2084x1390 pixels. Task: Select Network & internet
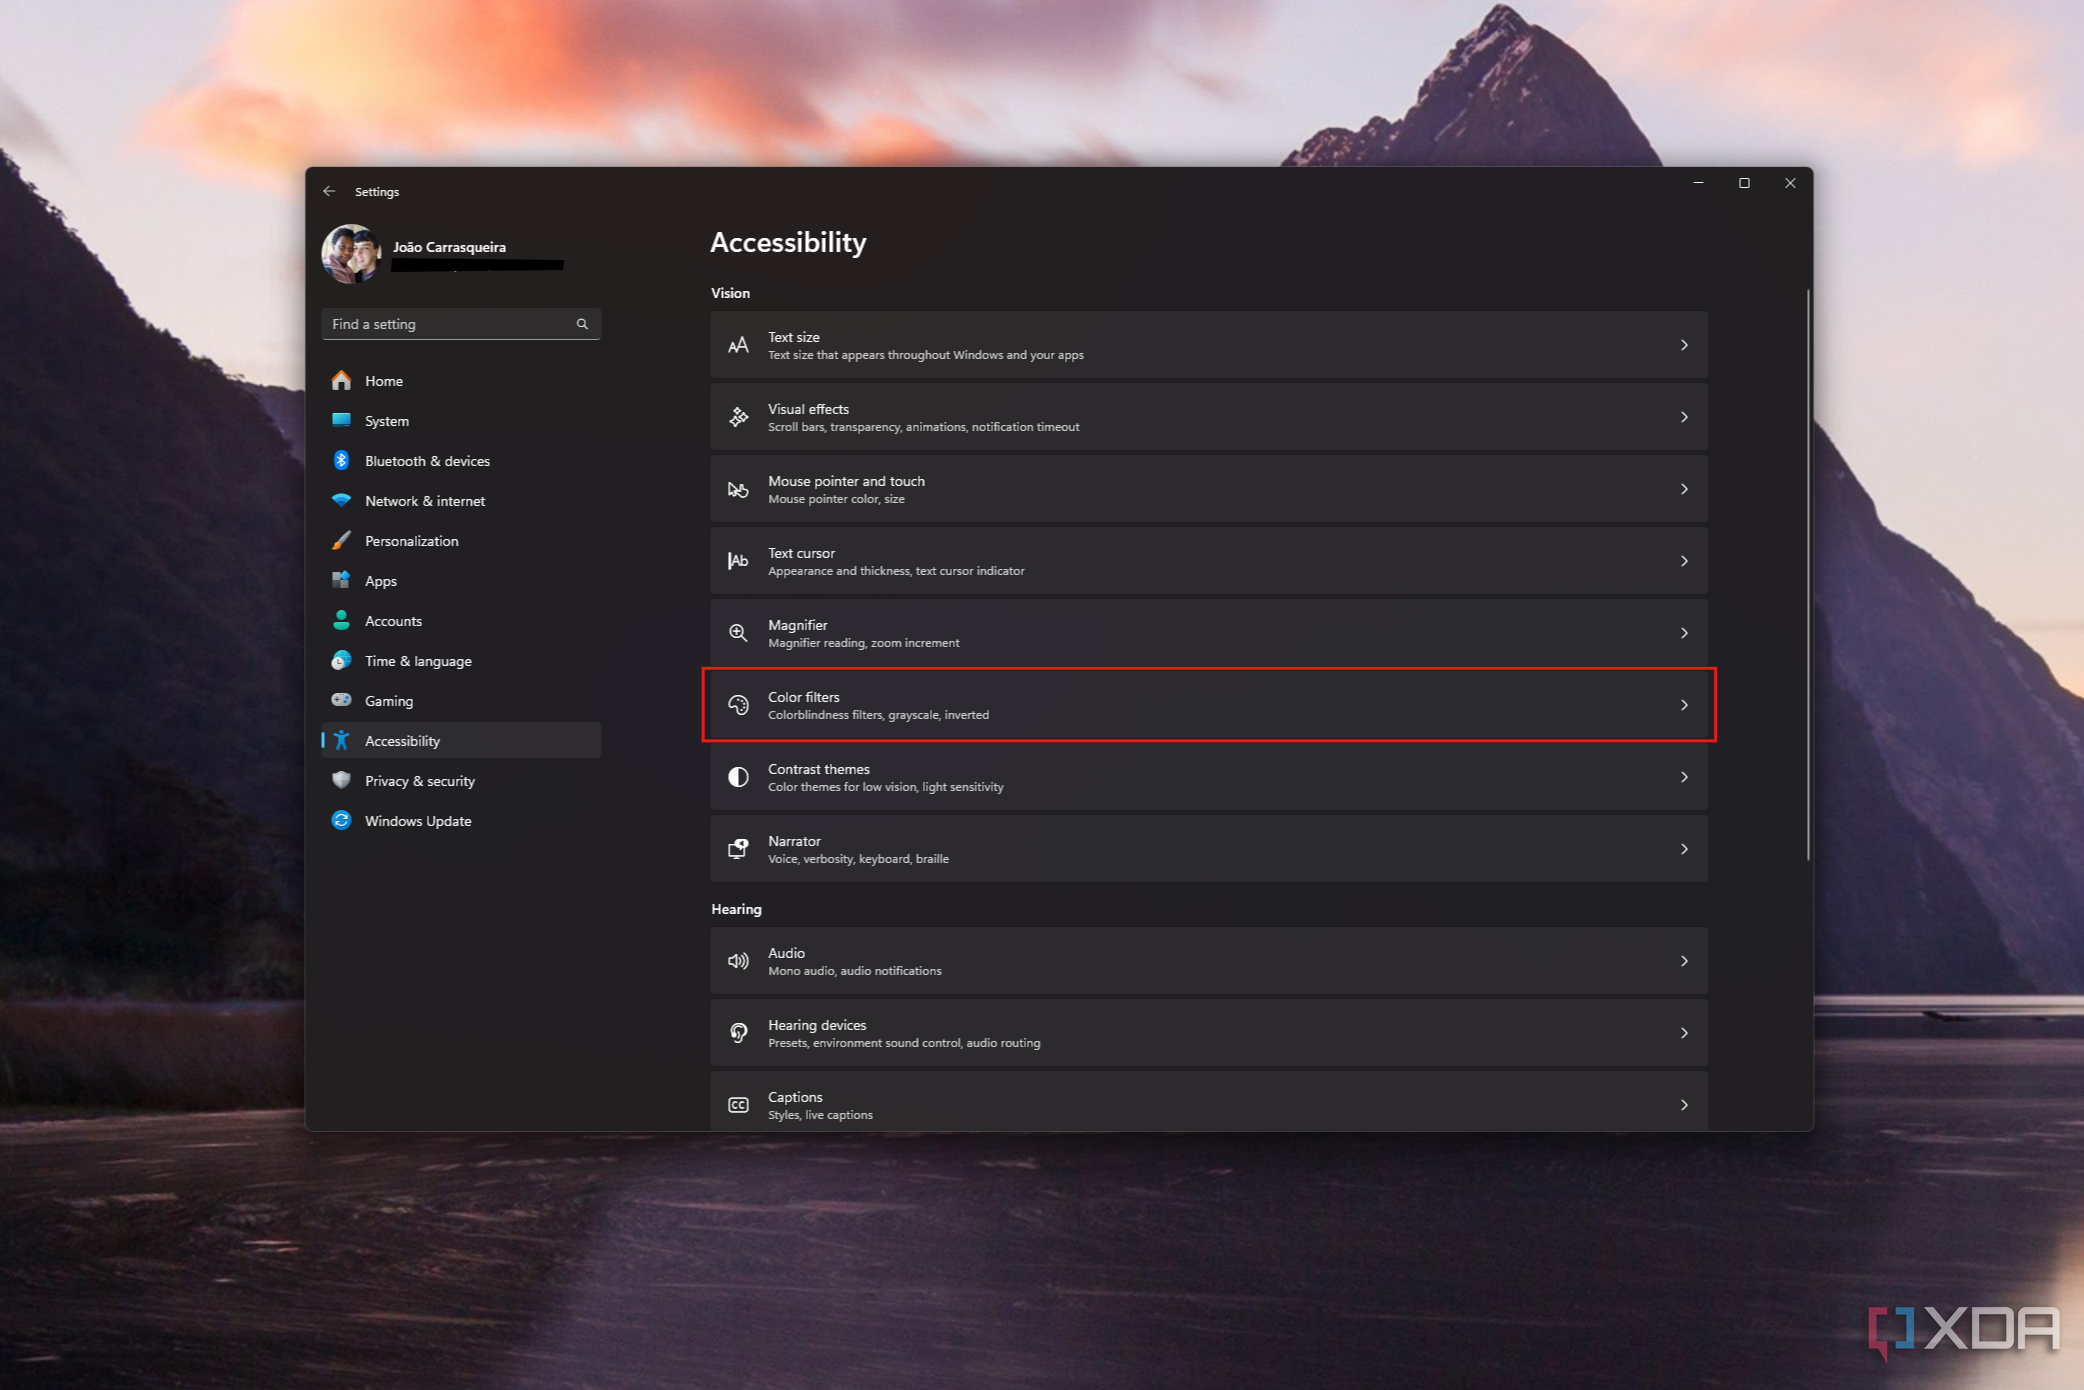[461, 501]
